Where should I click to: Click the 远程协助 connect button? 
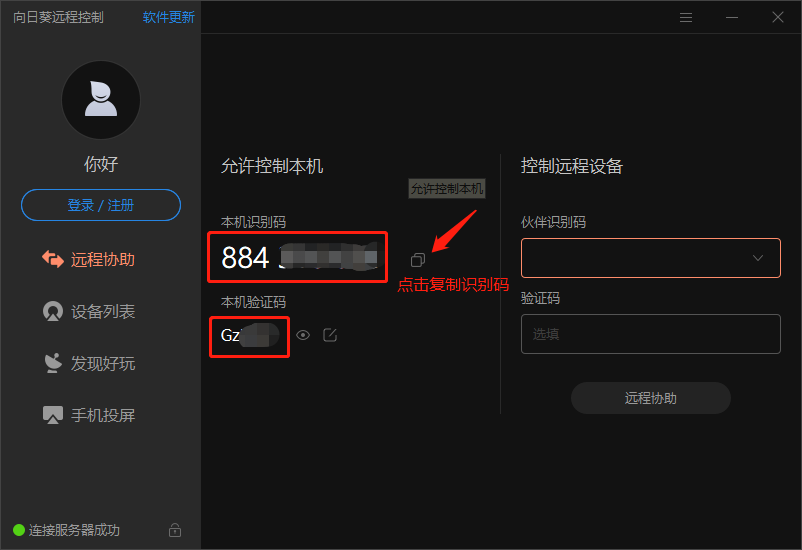click(651, 398)
